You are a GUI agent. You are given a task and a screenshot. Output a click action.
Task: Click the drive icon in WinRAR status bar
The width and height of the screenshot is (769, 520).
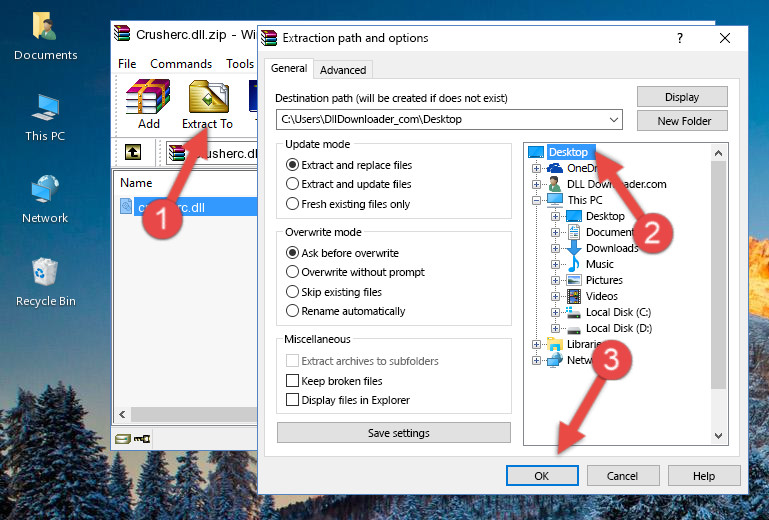pos(123,439)
